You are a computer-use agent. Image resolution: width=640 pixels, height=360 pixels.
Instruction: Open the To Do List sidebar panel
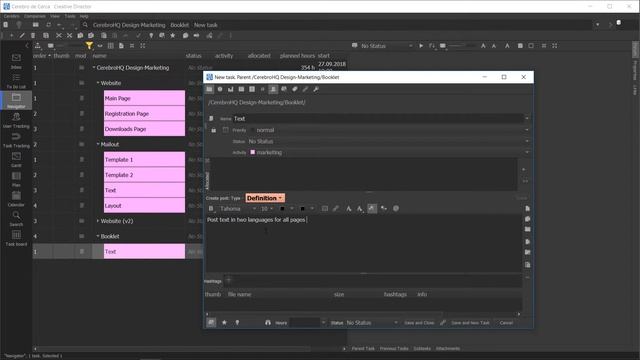tap(16, 81)
